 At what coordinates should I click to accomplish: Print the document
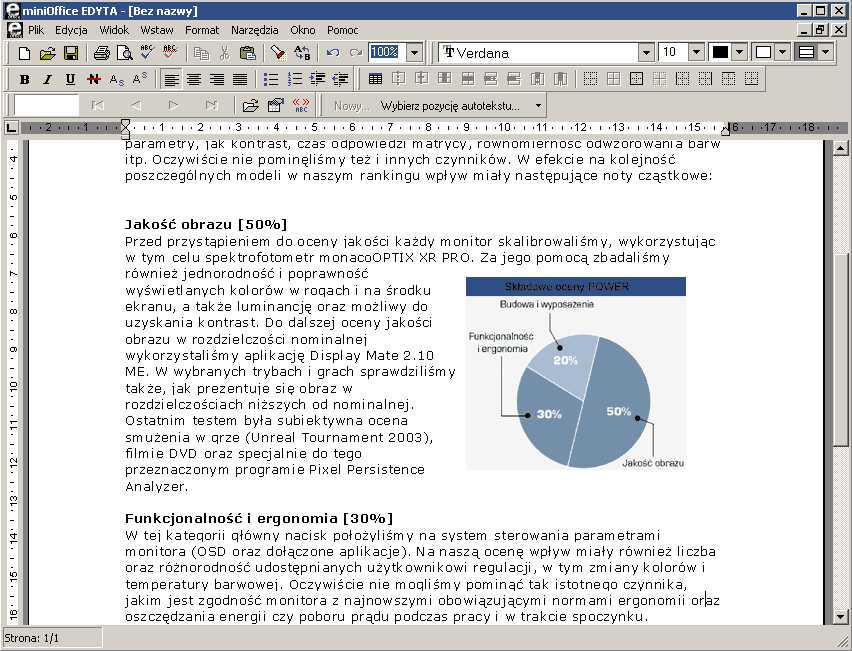[x=102, y=53]
